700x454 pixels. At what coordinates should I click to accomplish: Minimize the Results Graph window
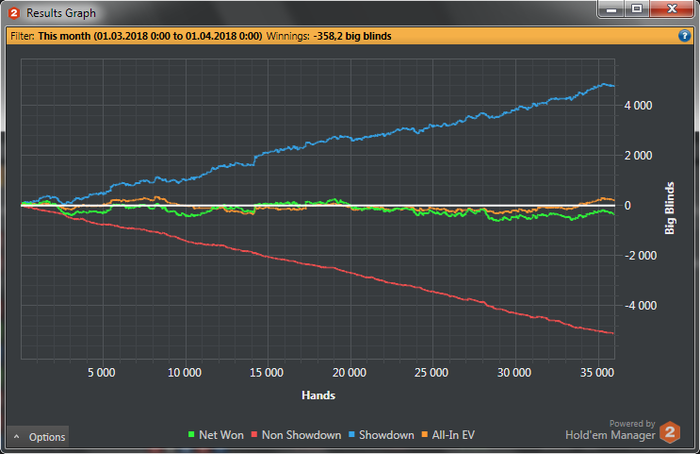[x=611, y=9]
